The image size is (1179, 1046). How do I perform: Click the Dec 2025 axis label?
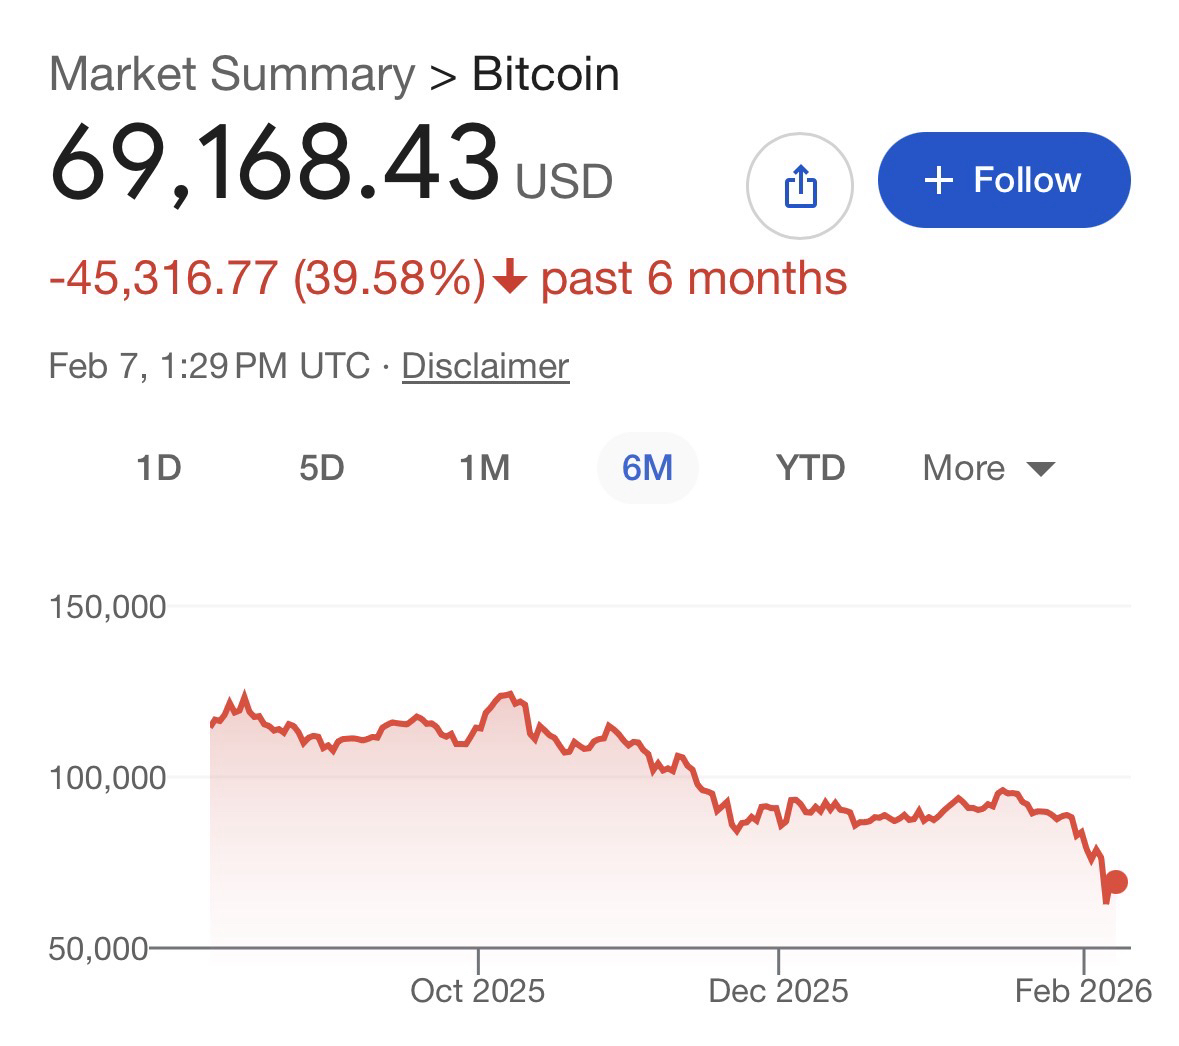tap(778, 991)
